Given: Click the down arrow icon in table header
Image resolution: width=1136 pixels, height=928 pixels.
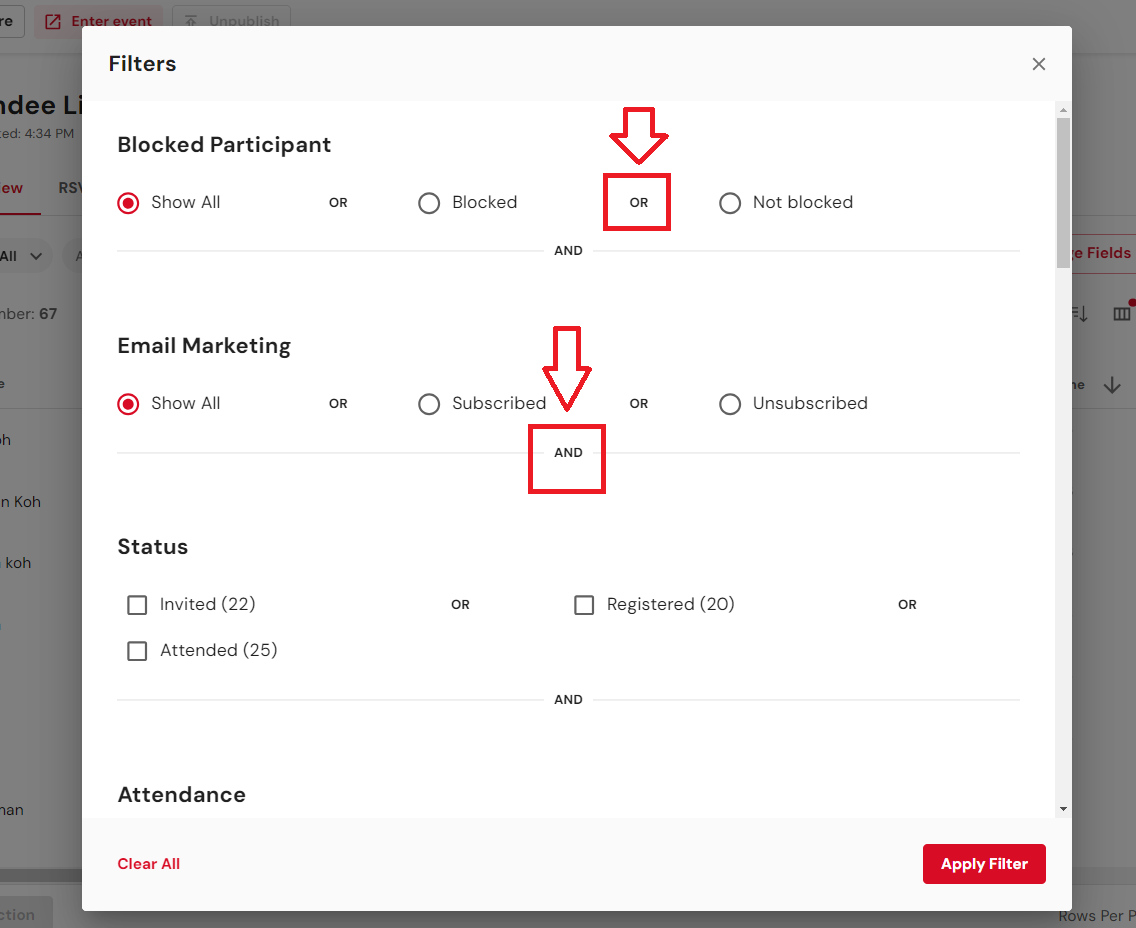Looking at the screenshot, I should (x=1112, y=386).
